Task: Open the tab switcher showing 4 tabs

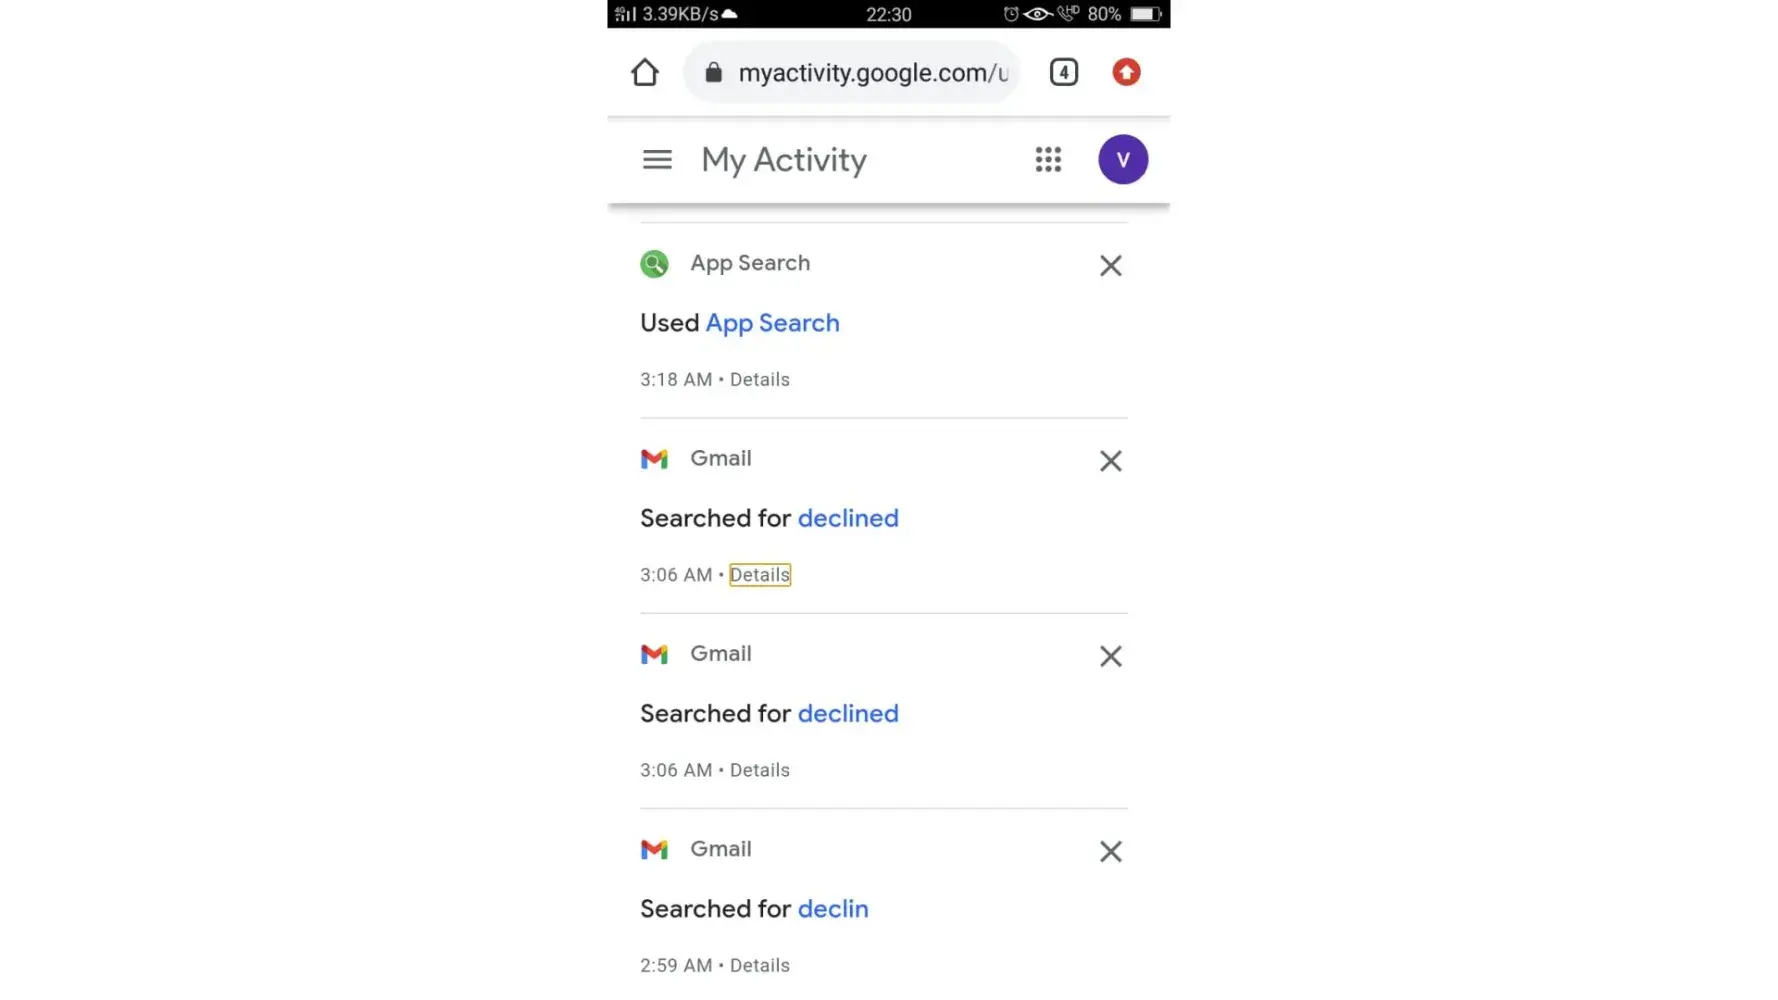Action: (1063, 72)
